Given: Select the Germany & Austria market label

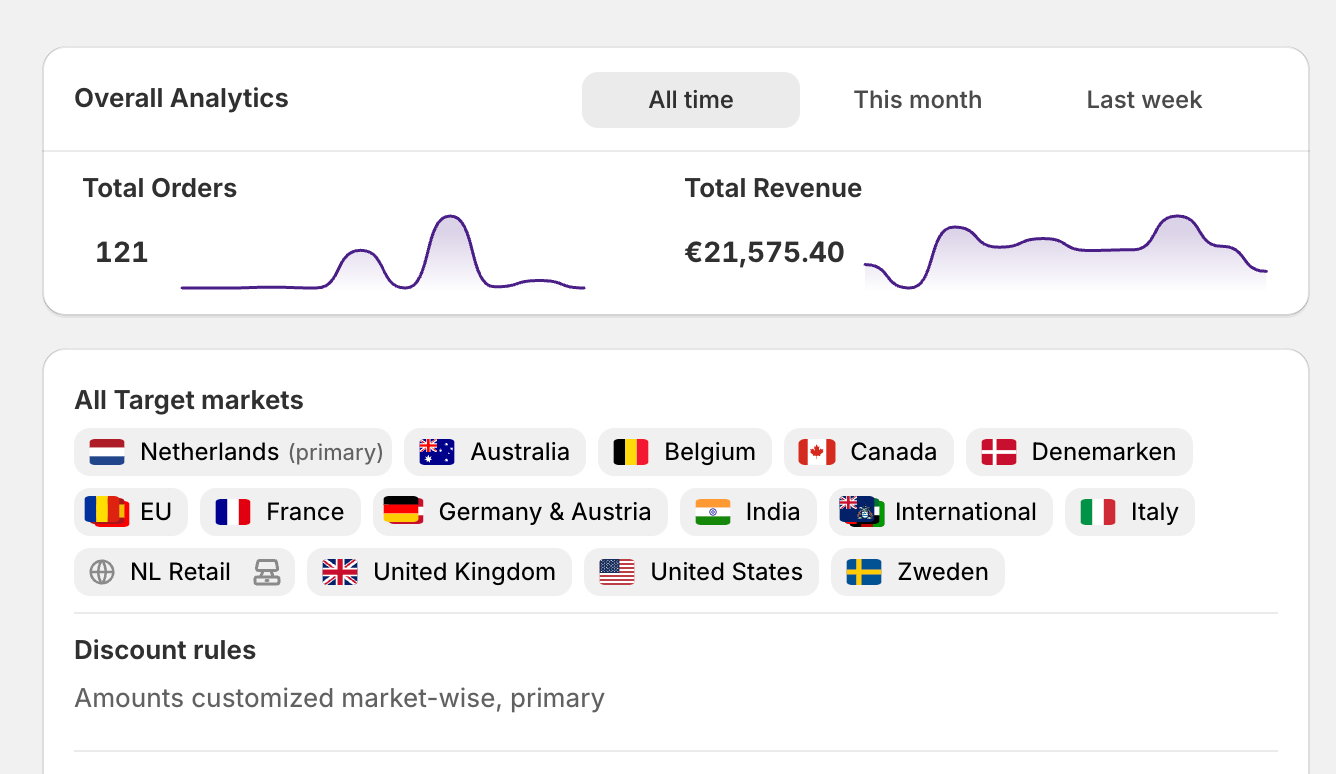Looking at the screenshot, I should pyautogui.click(x=545, y=512).
